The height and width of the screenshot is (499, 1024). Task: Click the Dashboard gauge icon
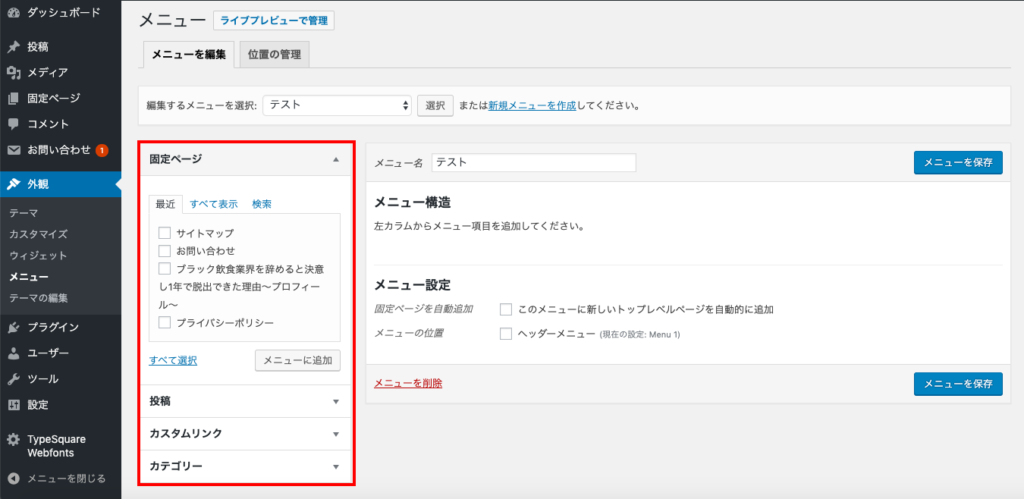point(14,12)
